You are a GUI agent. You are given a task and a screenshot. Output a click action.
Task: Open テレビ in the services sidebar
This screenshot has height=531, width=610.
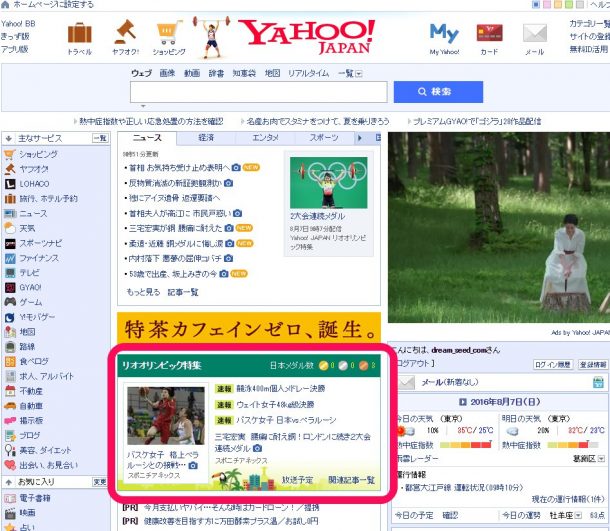(x=29, y=273)
